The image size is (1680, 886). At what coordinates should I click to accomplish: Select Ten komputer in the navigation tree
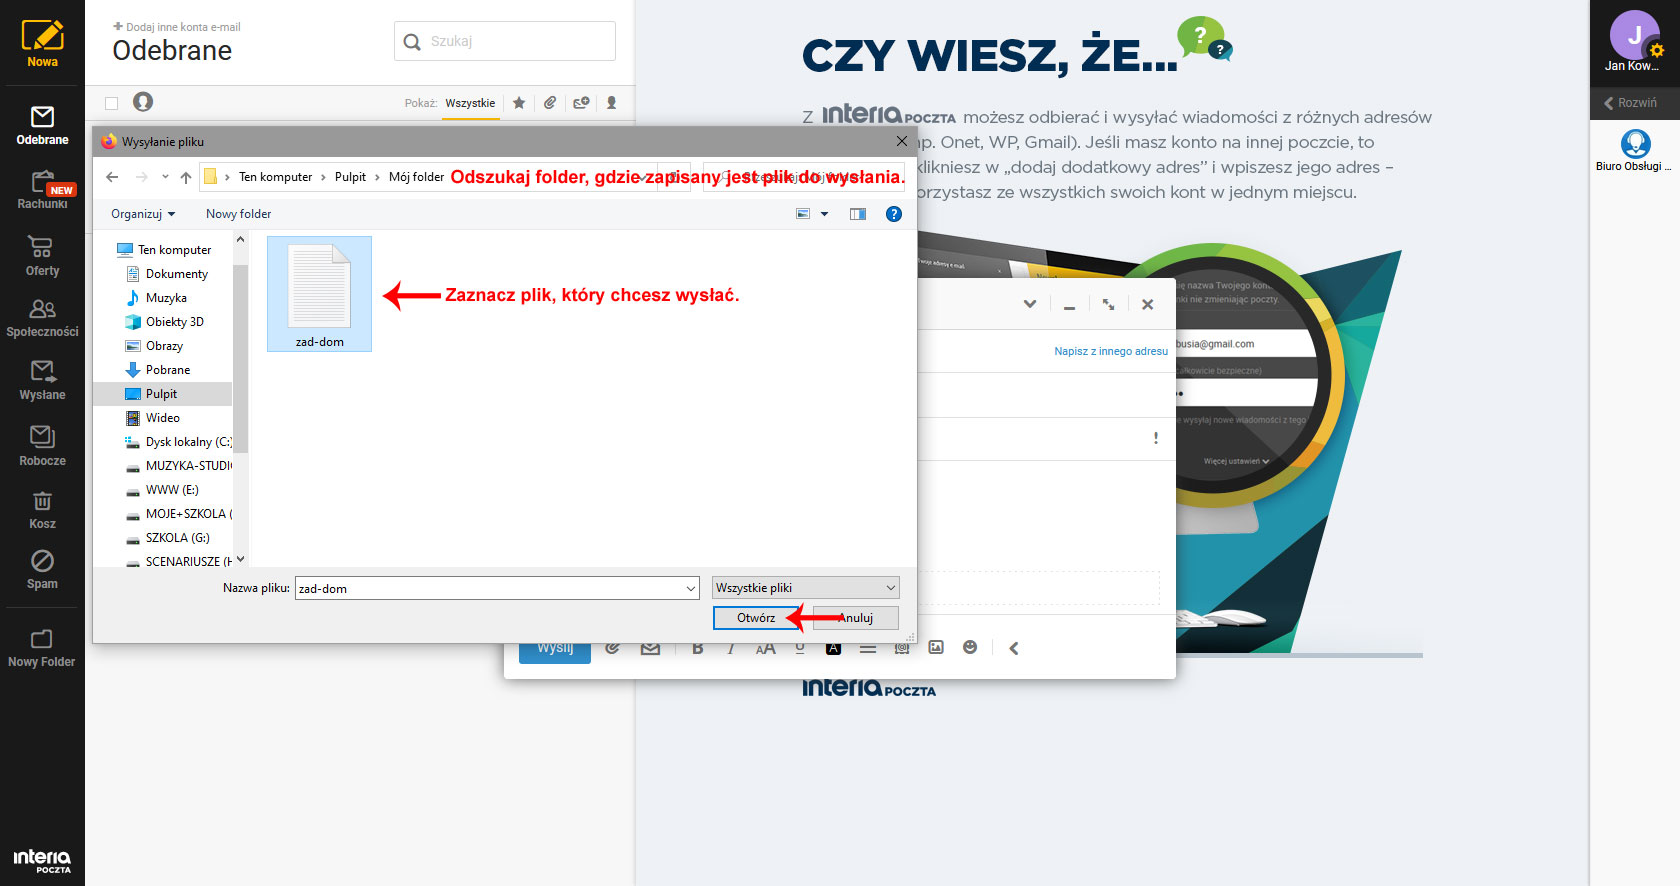click(174, 250)
